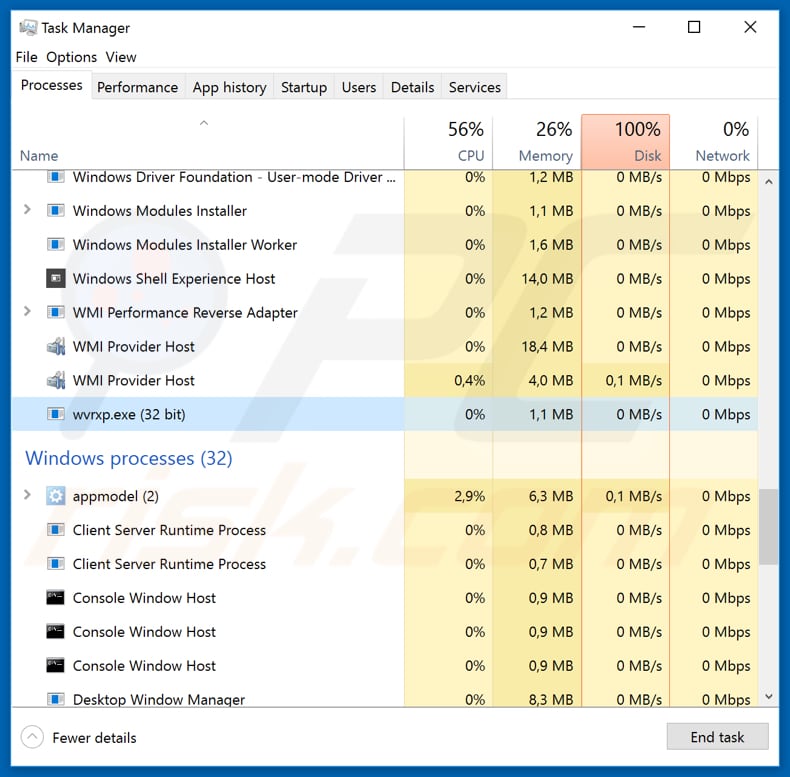Minimize the Task Manager window
The height and width of the screenshot is (777, 790).
(639, 27)
